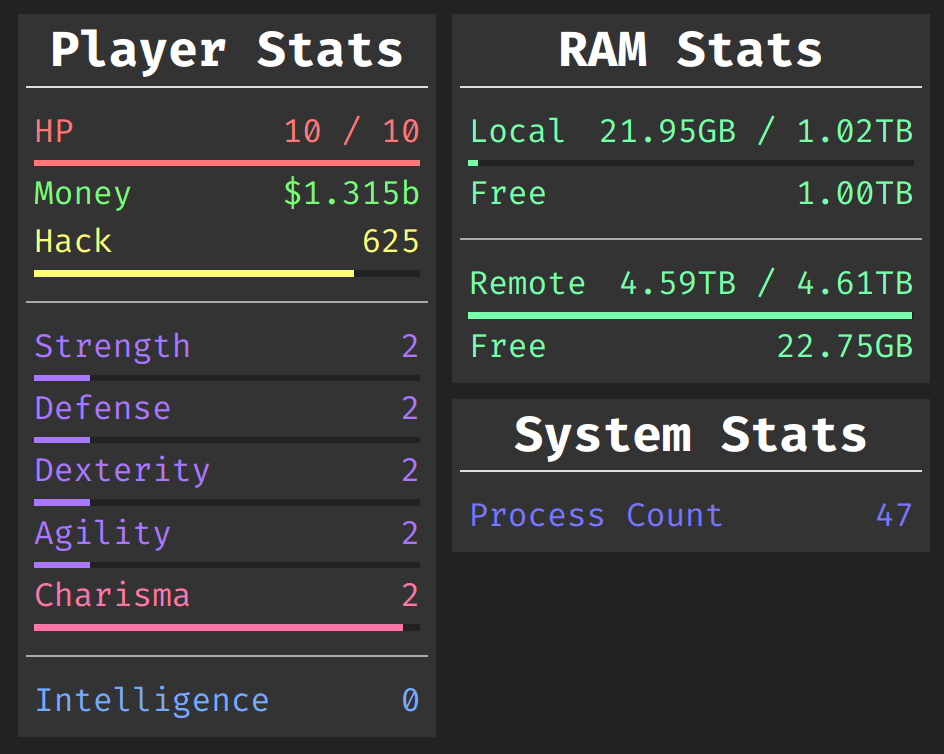Click the Dexterity stat label
Image resolution: width=944 pixels, height=754 pixels.
(x=122, y=471)
